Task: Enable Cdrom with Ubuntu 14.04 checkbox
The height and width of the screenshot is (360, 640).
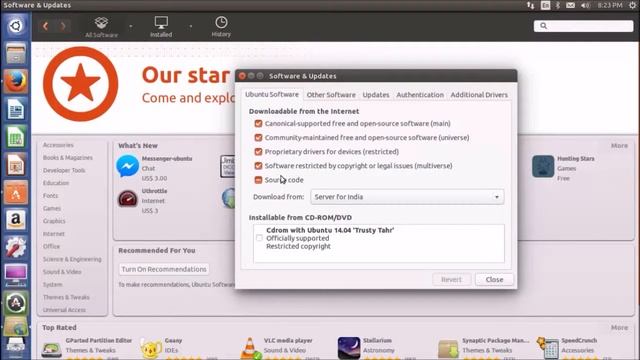Action: pos(259,238)
